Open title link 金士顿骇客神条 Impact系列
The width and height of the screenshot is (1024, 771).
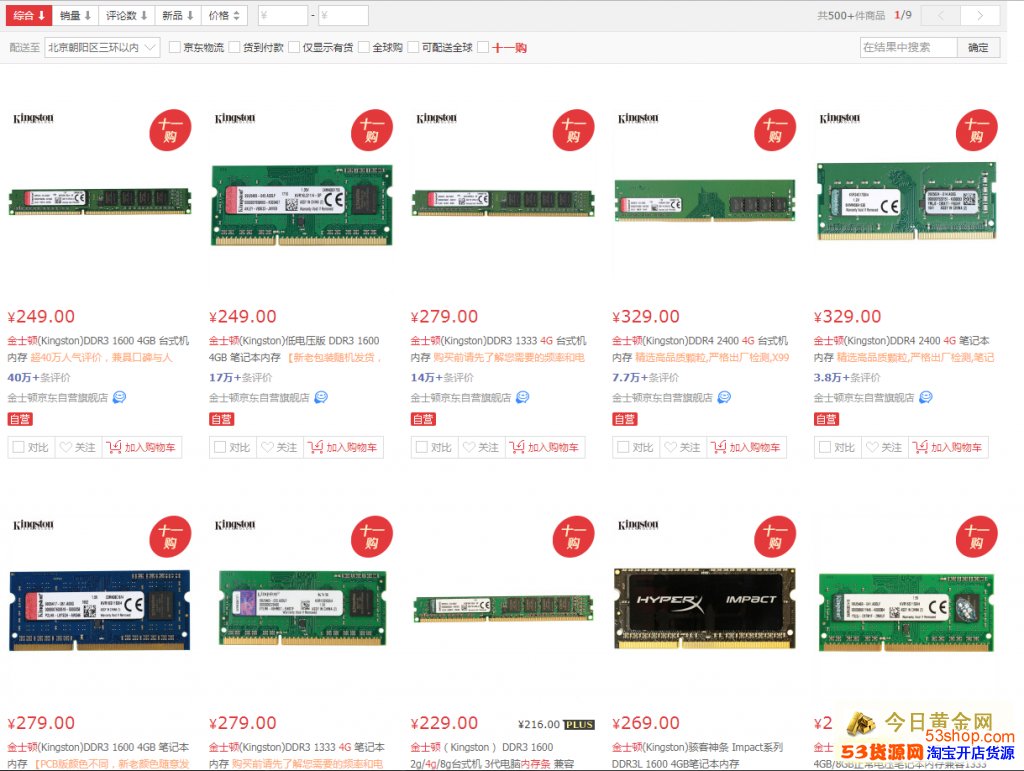[x=697, y=755]
